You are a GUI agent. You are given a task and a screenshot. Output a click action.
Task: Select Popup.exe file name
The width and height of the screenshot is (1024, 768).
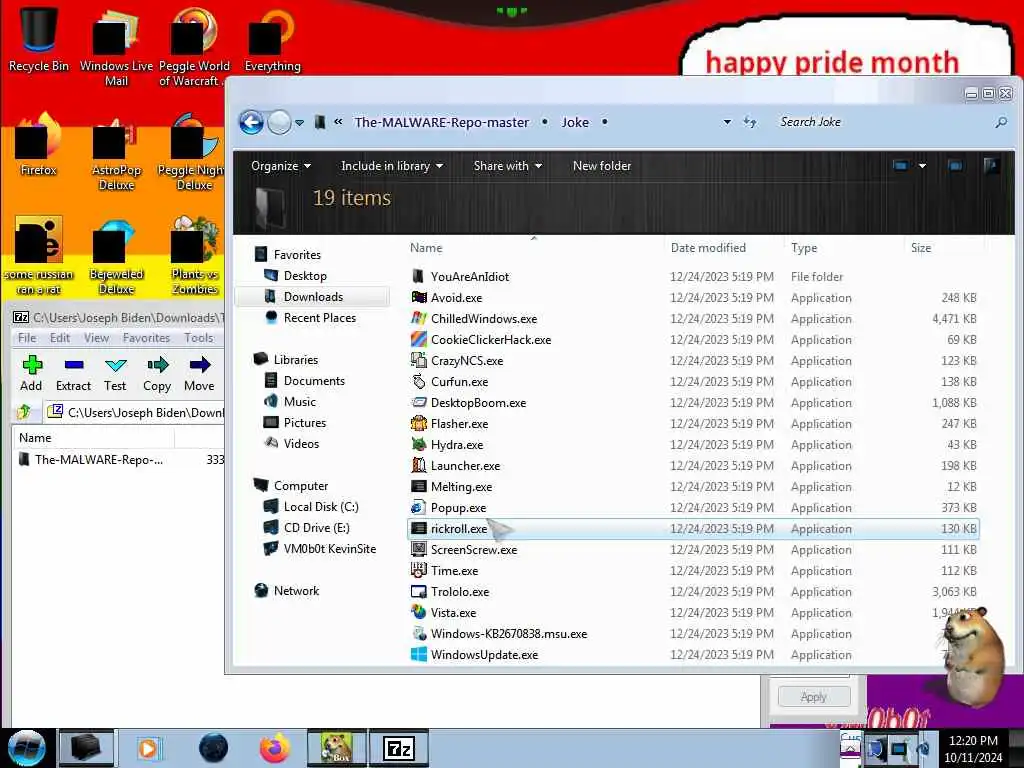pyautogui.click(x=458, y=507)
